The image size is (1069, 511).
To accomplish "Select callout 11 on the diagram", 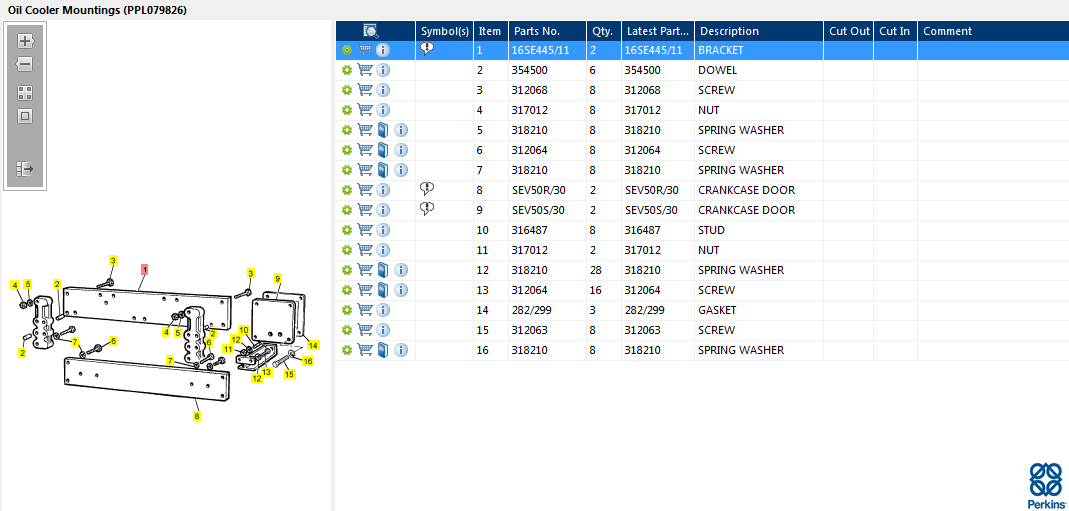I will pyautogui.click(x=228, y=349).
